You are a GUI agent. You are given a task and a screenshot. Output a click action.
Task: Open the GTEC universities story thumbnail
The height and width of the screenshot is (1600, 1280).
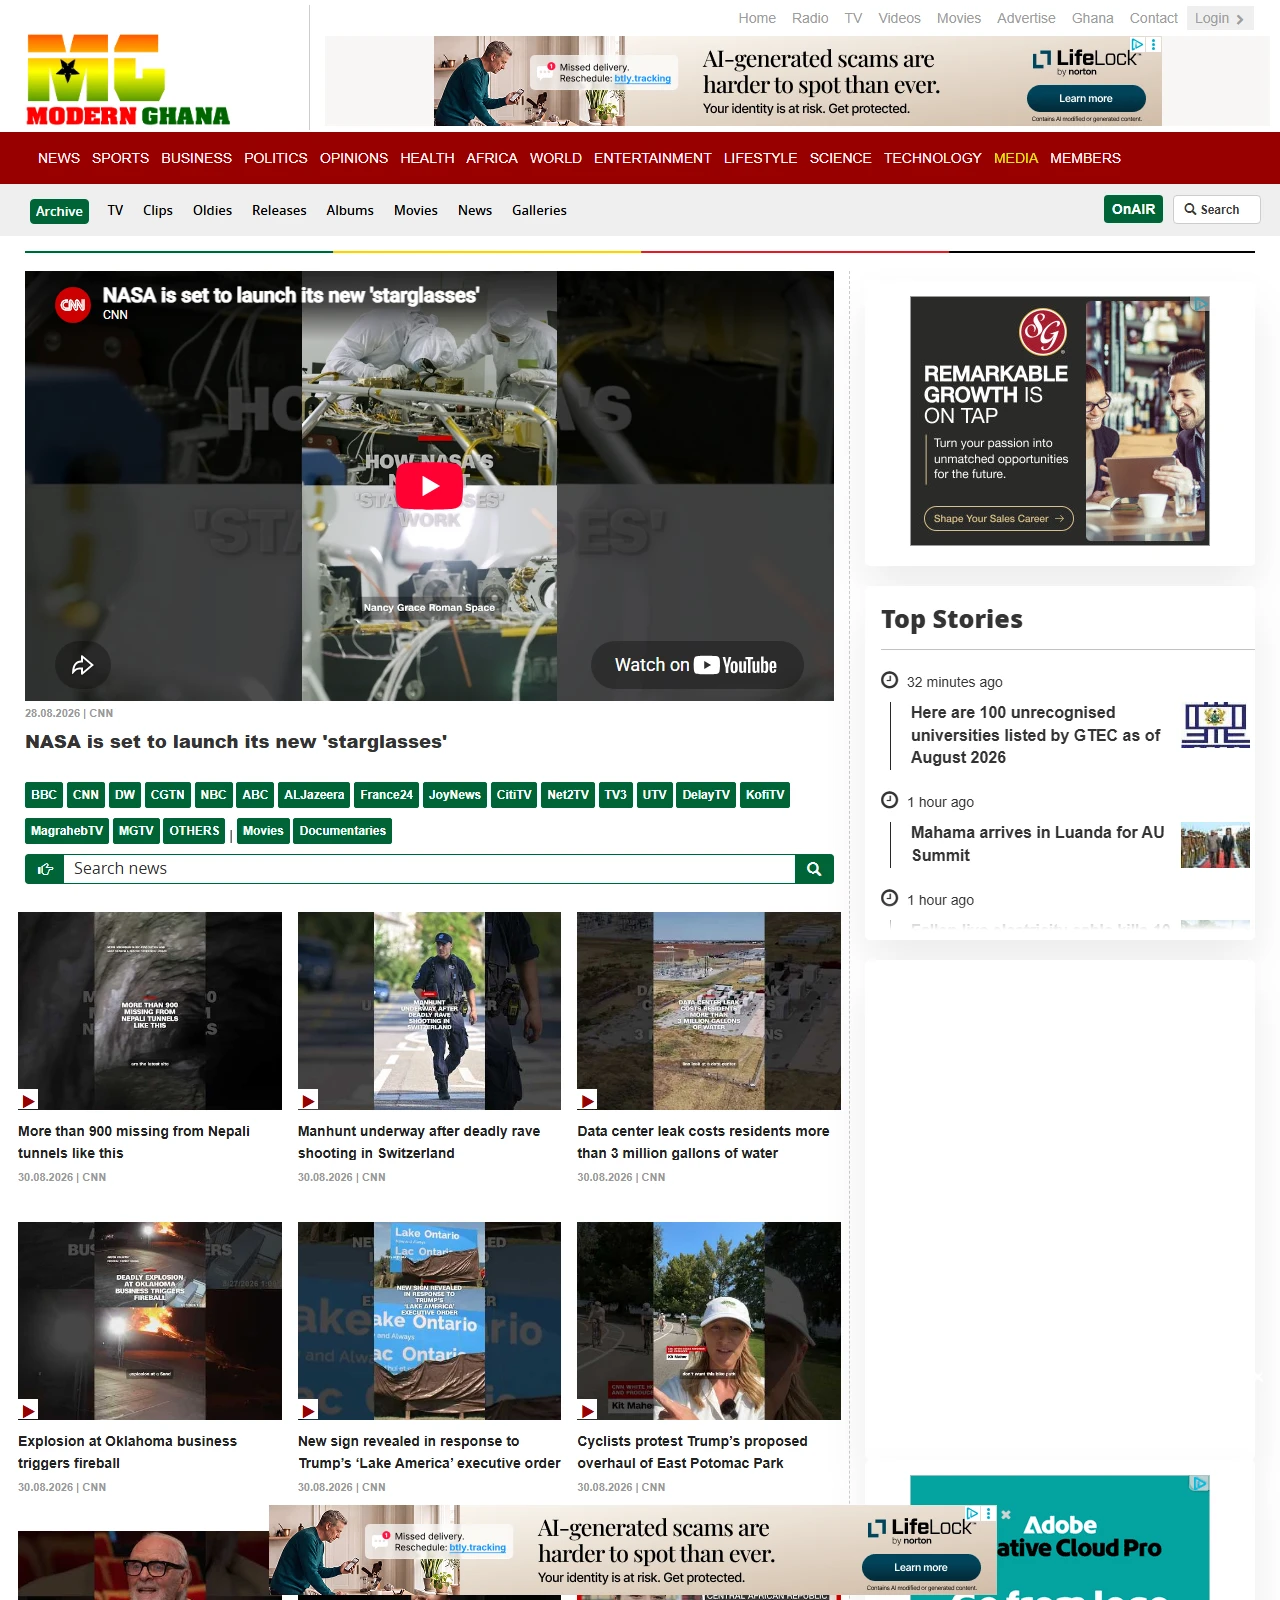click(x=1216, y=725)
